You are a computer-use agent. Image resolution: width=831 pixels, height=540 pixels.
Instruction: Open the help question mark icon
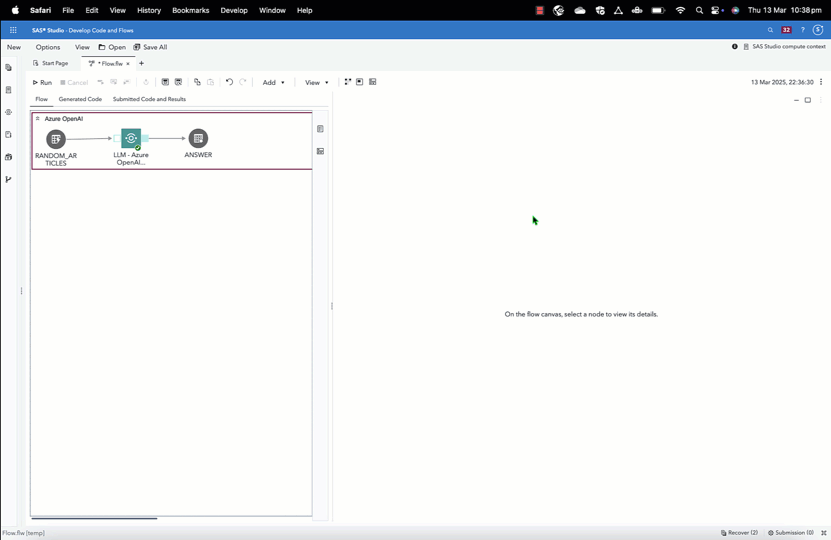coord(802,30)
